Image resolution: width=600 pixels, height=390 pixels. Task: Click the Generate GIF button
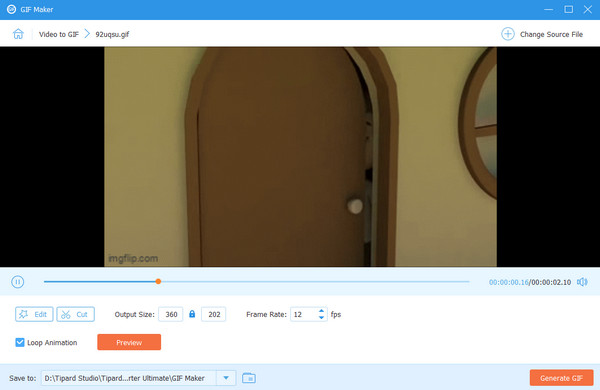click(561, 378)
